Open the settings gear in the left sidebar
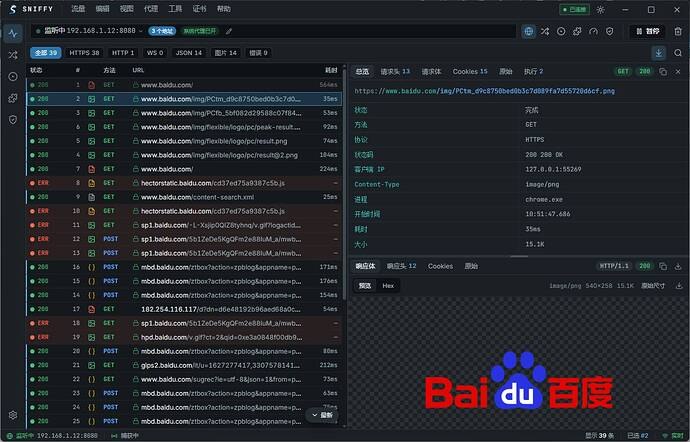This screenshot has height=442, width=690. pyautogui.click(x=13, y=415)
